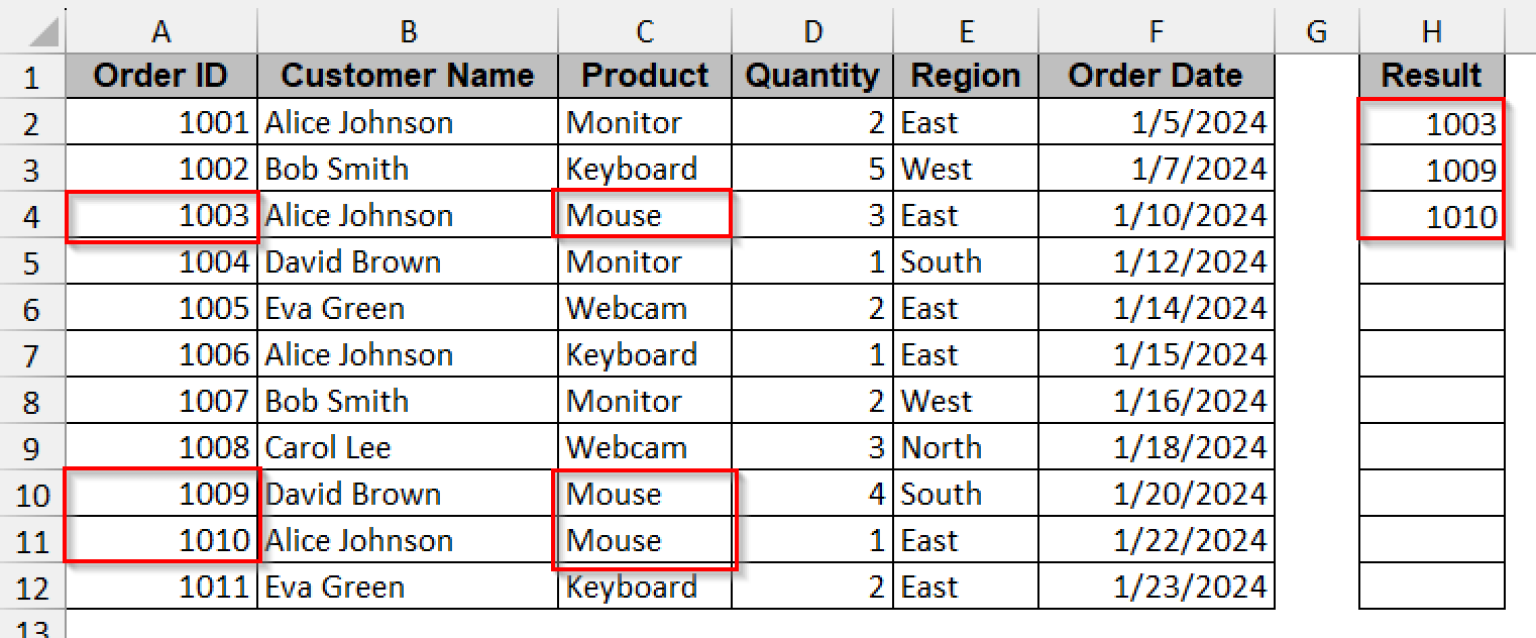Image resolution: width=1536 pixels, height=638 pixels.
Task: Select the cell showing Alice Johnson in row 2
Action: click(406, 122)
